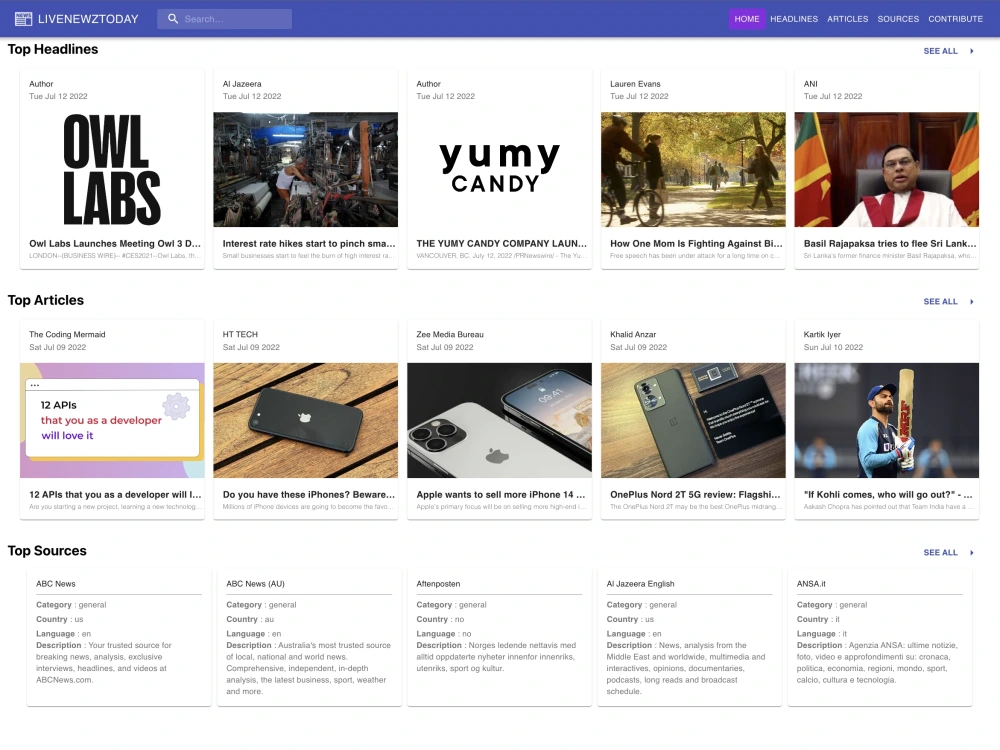Click SEE ALL for Top Headlines
The width and height of the screenshot is (1000, 750).
point(940,51)
